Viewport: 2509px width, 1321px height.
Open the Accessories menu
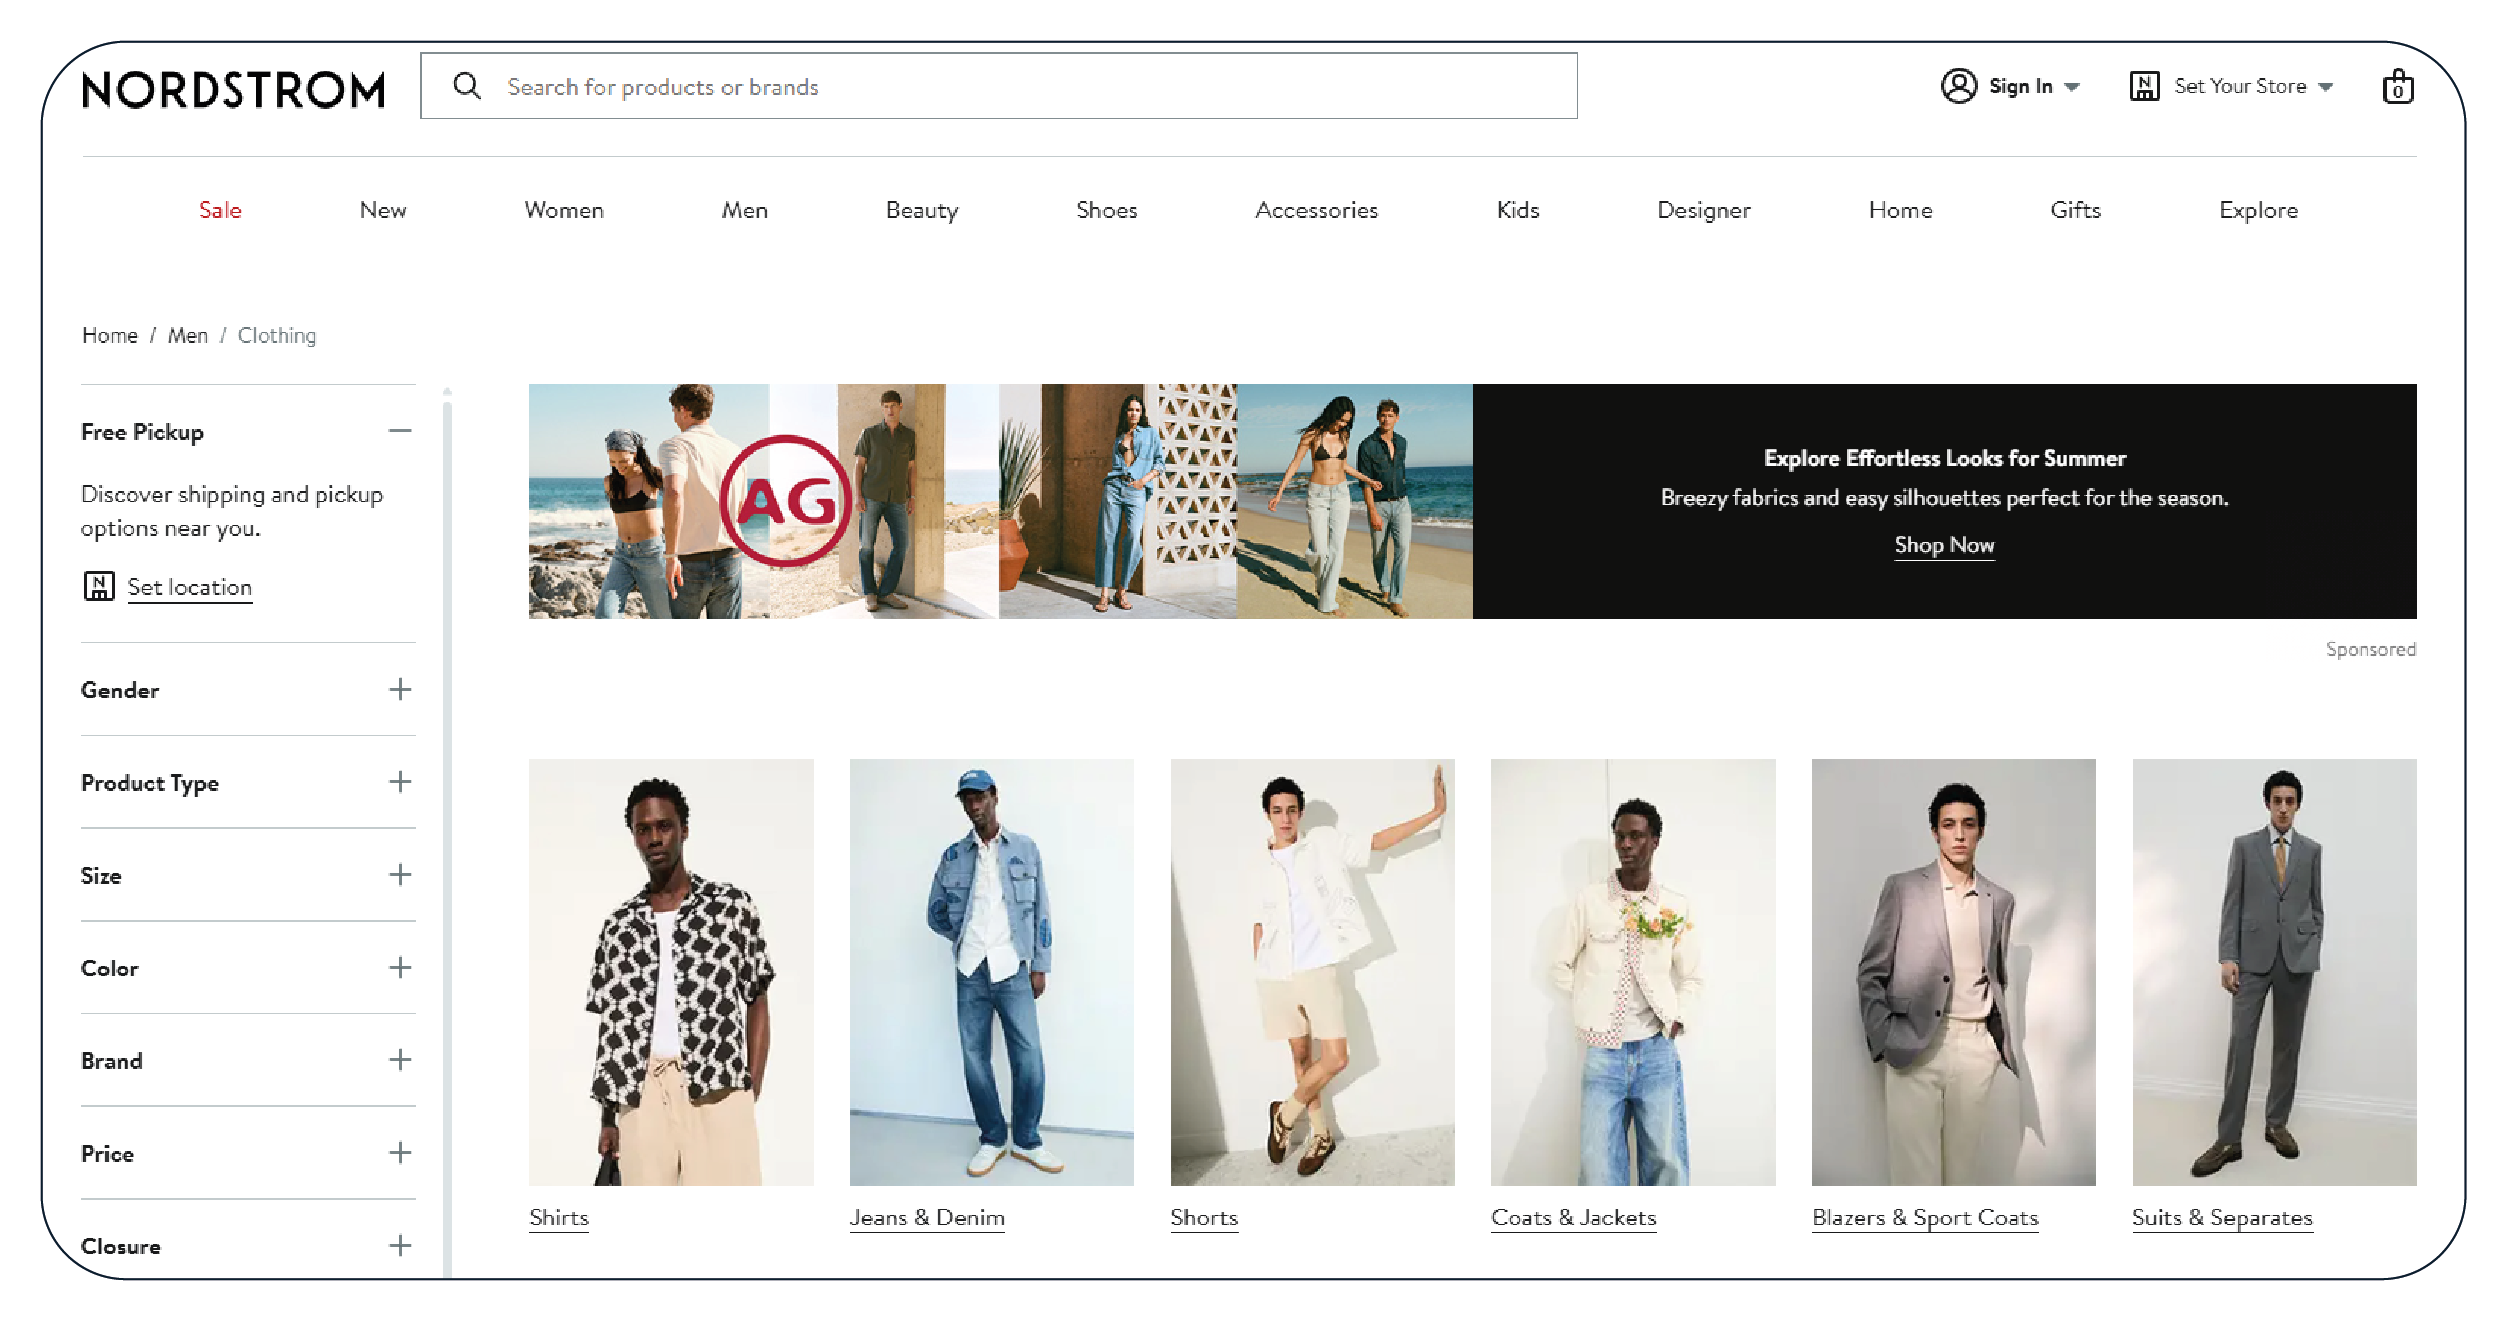pos(1317,210)
